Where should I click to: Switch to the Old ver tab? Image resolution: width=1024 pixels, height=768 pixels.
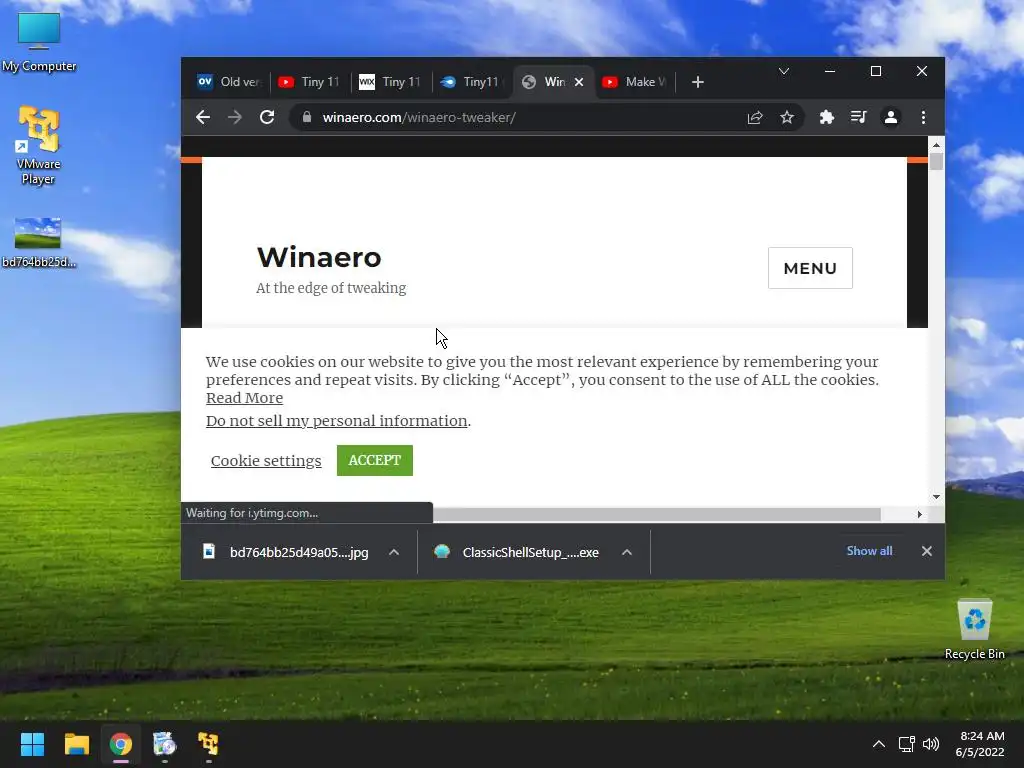228,82
